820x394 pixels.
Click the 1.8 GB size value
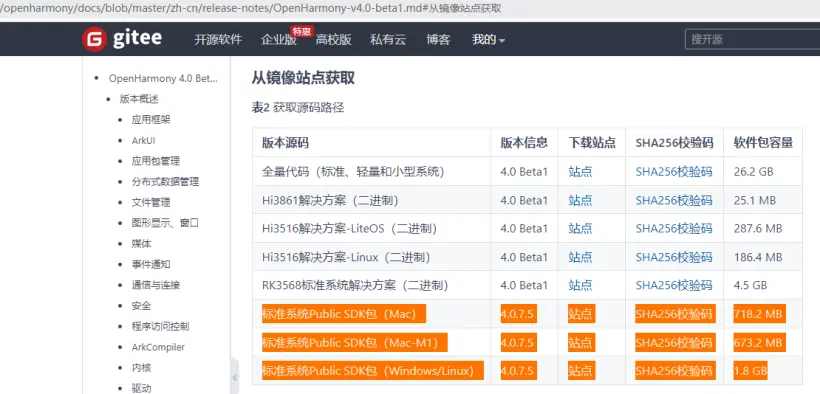[750, 371]
